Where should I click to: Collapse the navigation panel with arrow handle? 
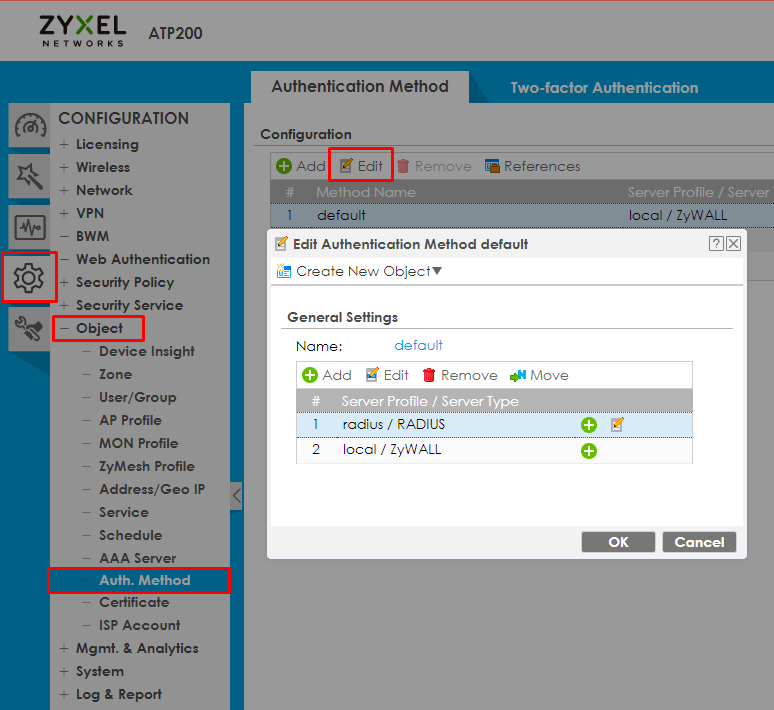click(x=236, y=496)
